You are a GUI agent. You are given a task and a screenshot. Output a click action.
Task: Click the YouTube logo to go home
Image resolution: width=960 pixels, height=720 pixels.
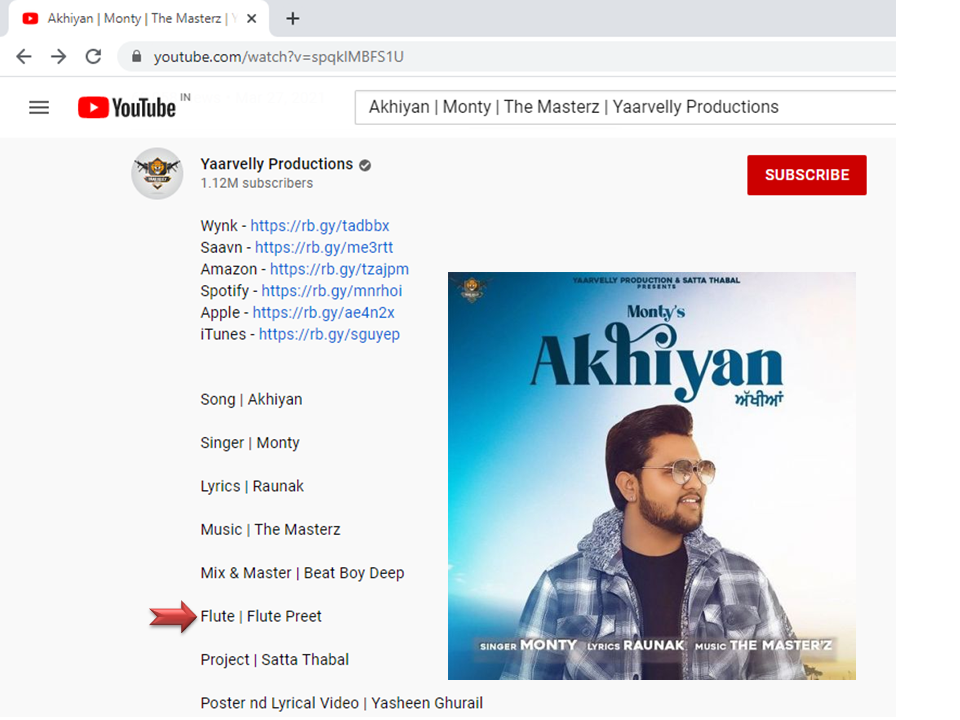pos(127,107)
